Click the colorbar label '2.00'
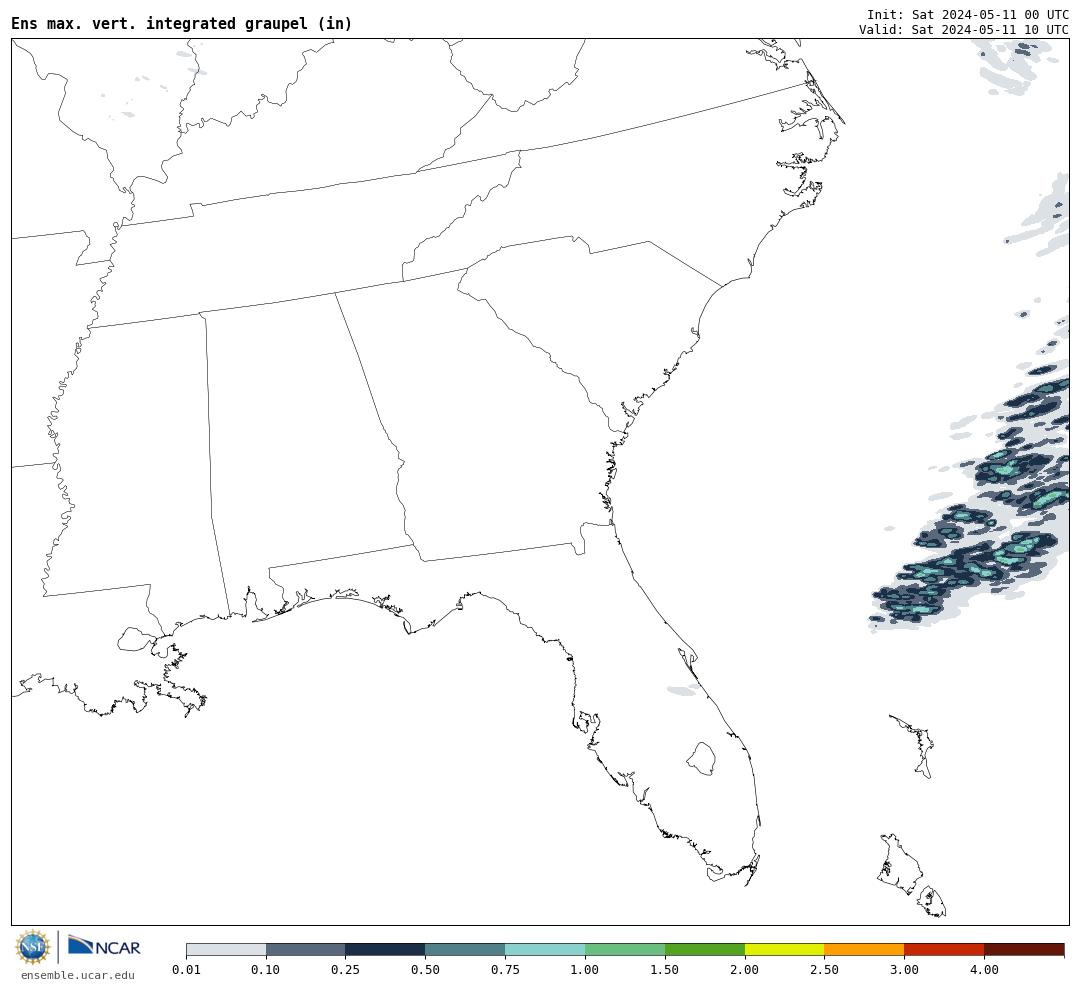This screenshot has width=1080, height=988. click(x=745, y=970)
